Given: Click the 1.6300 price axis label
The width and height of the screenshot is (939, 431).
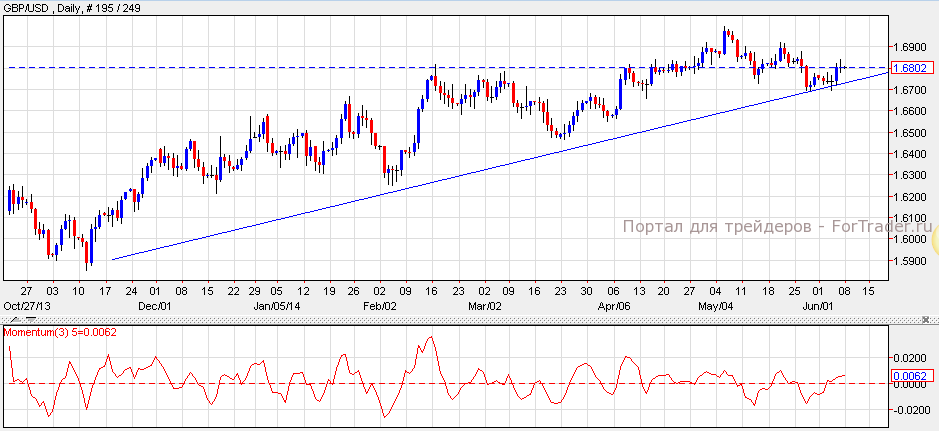Looking at the screenshot, I should coord(911,176).
